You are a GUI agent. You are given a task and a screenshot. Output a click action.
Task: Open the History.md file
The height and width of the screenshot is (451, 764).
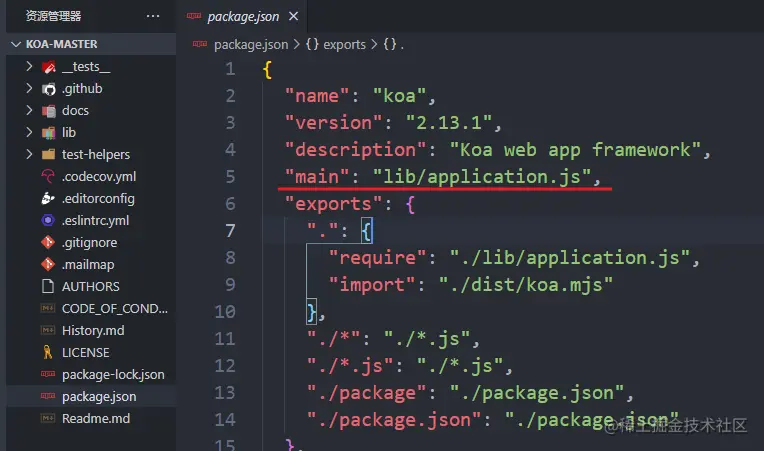click(x=91, y=330)
